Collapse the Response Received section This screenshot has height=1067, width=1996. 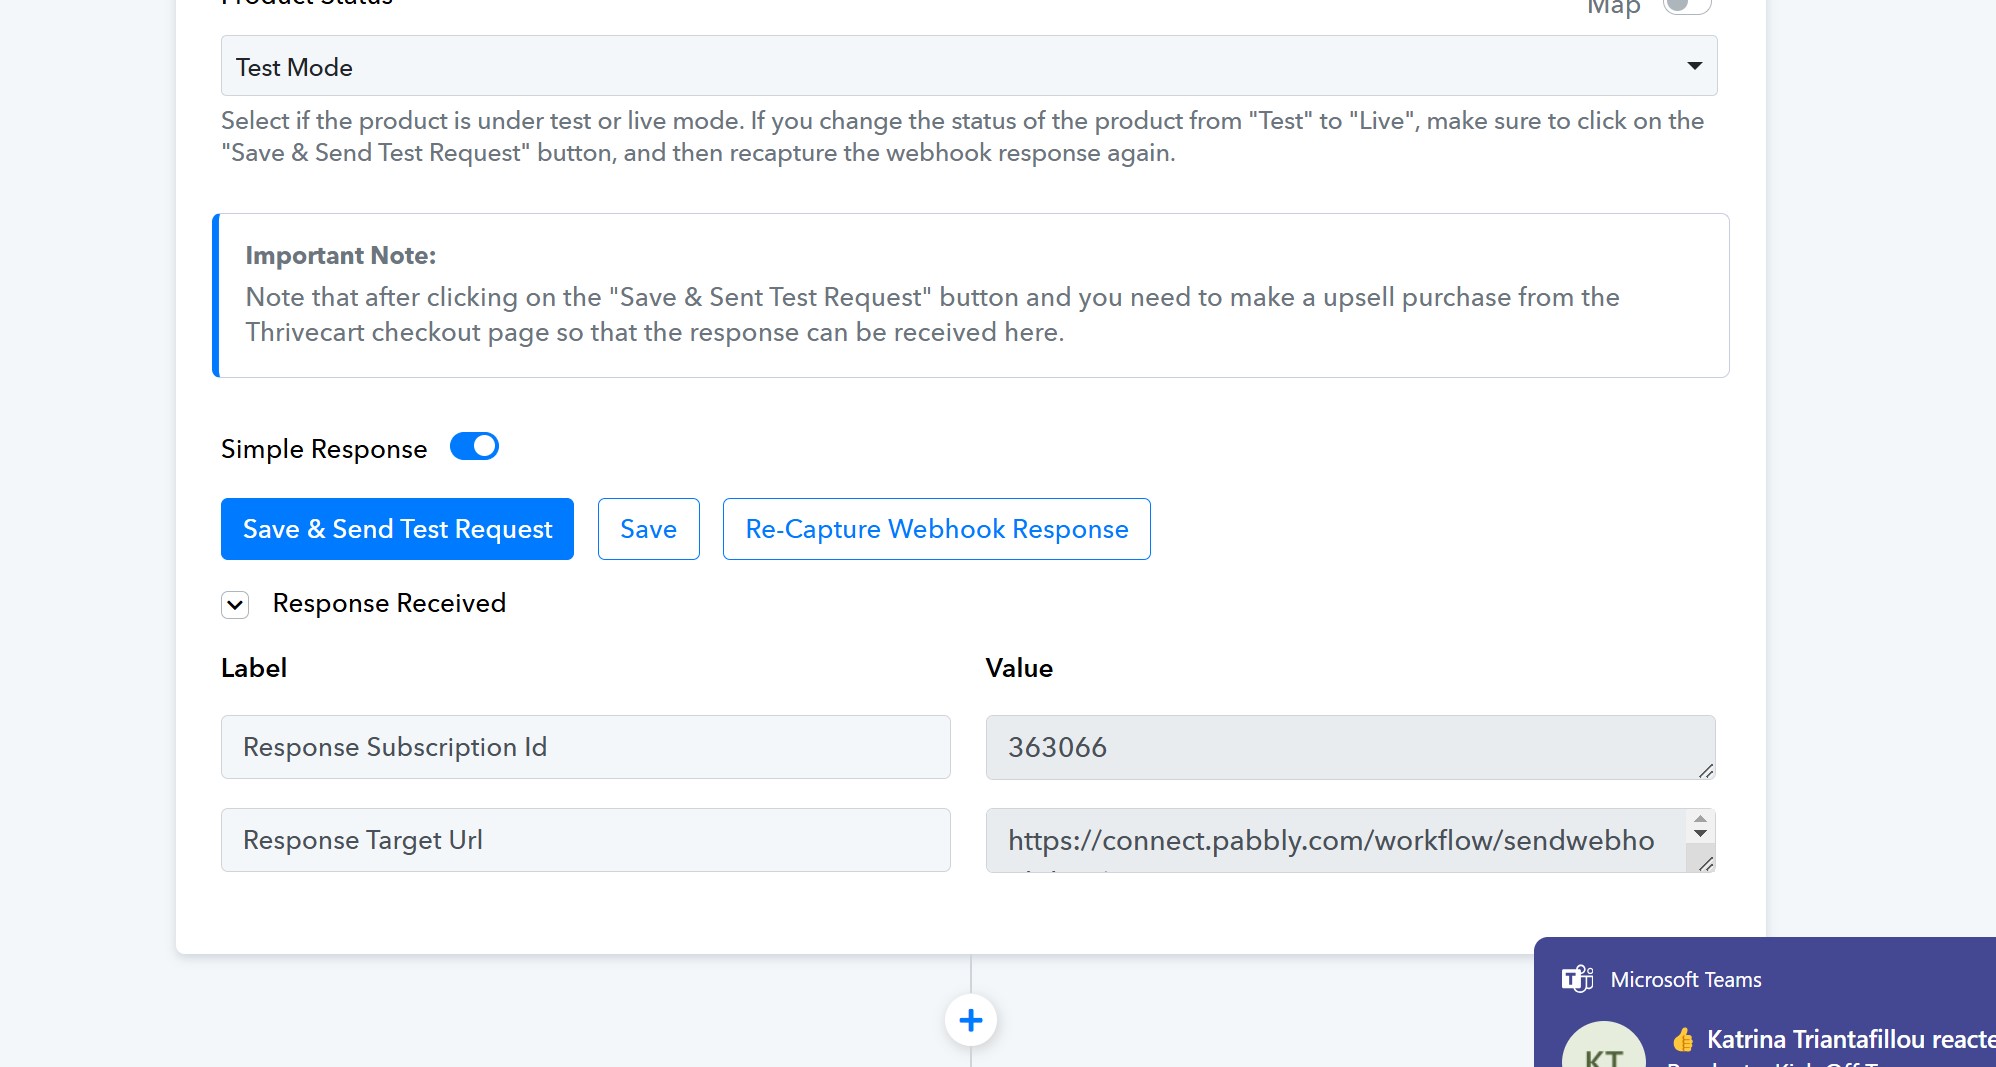point(235,604)
